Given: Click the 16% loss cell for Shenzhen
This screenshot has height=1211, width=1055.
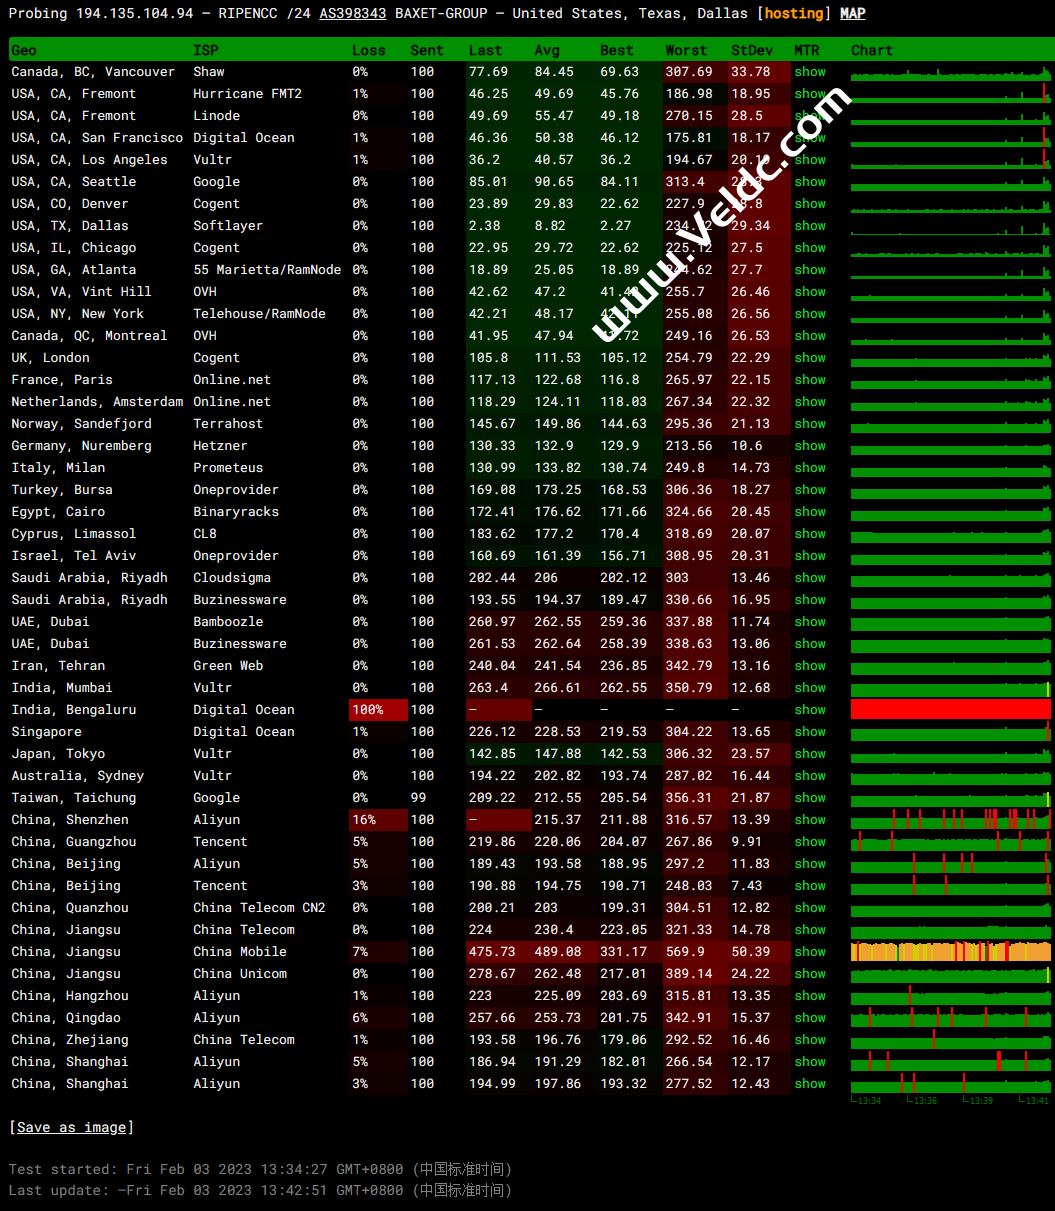Looking at the screenshot, I should pyautogui.click(x=378, y=820).
